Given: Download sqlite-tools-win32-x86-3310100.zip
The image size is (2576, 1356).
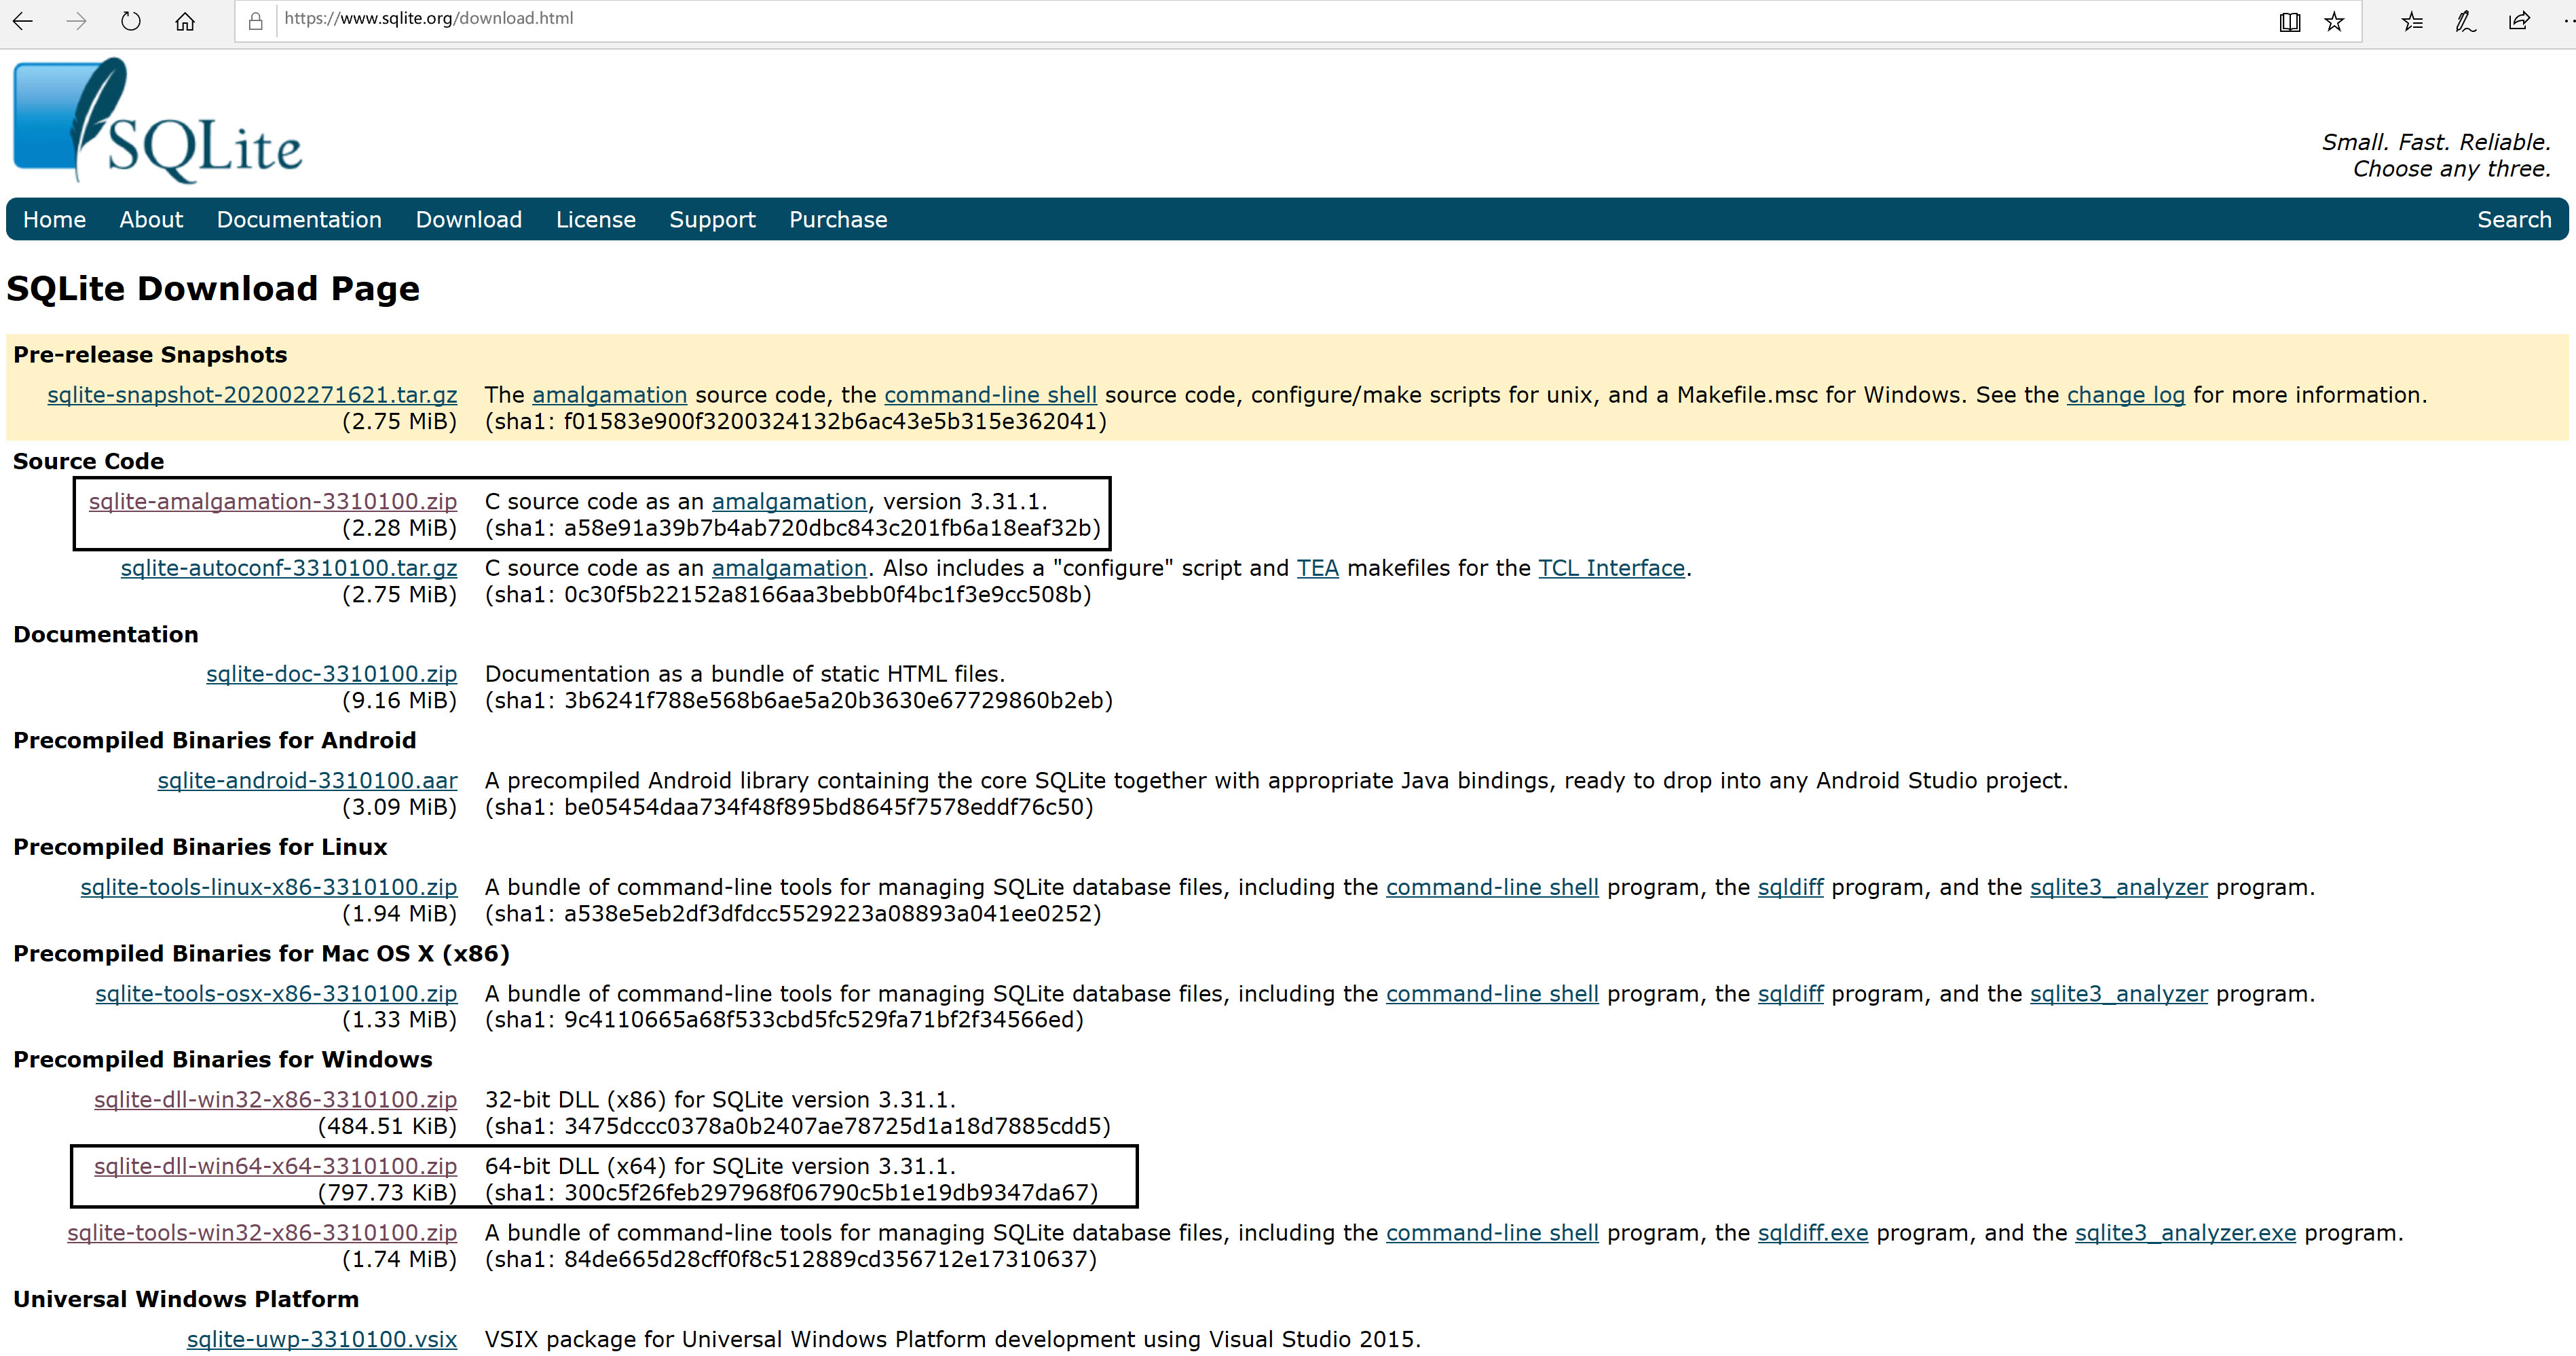Looking at the screenshot, I should pyautogui.click(x=262, y=1233).
